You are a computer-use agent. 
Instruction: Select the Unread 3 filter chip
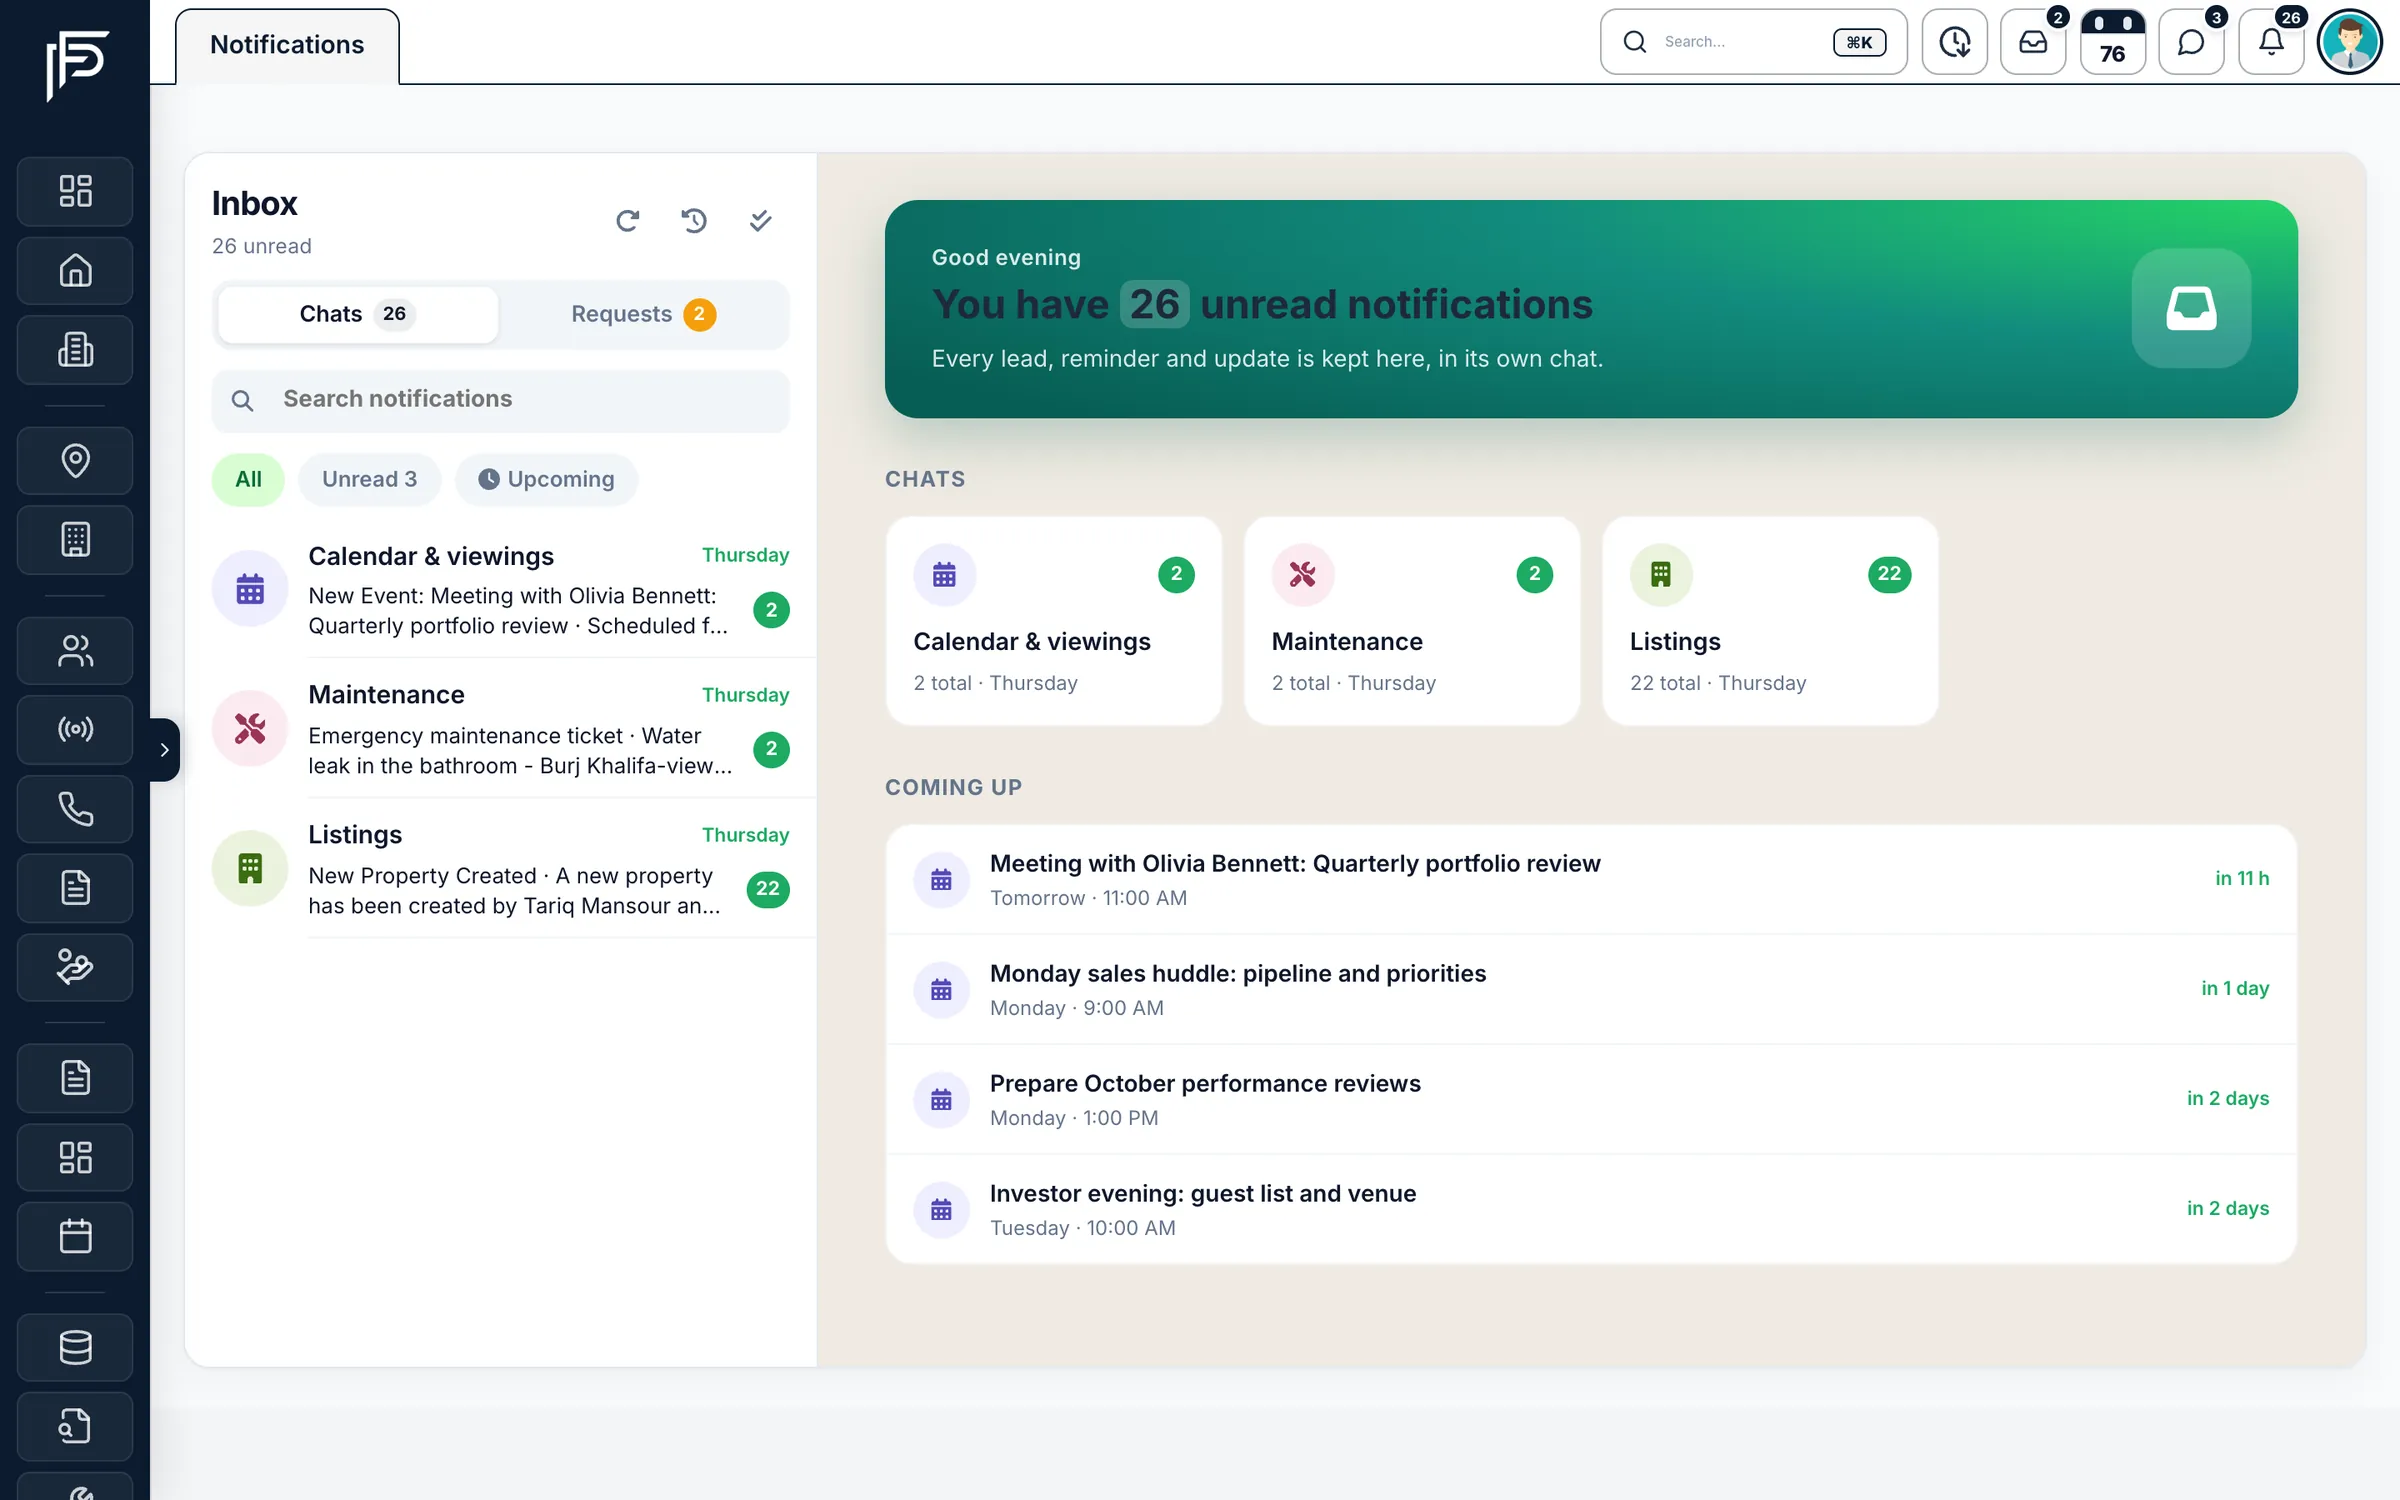pos(369,479)
